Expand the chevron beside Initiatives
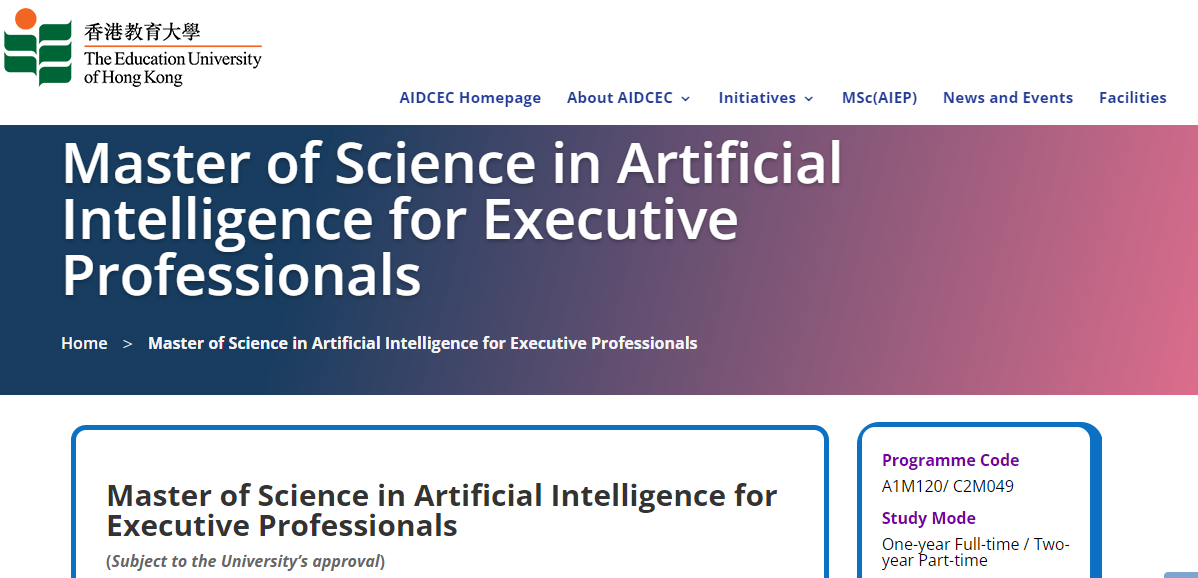Viewport: 1198px width, 578px height. click(808, 98)
